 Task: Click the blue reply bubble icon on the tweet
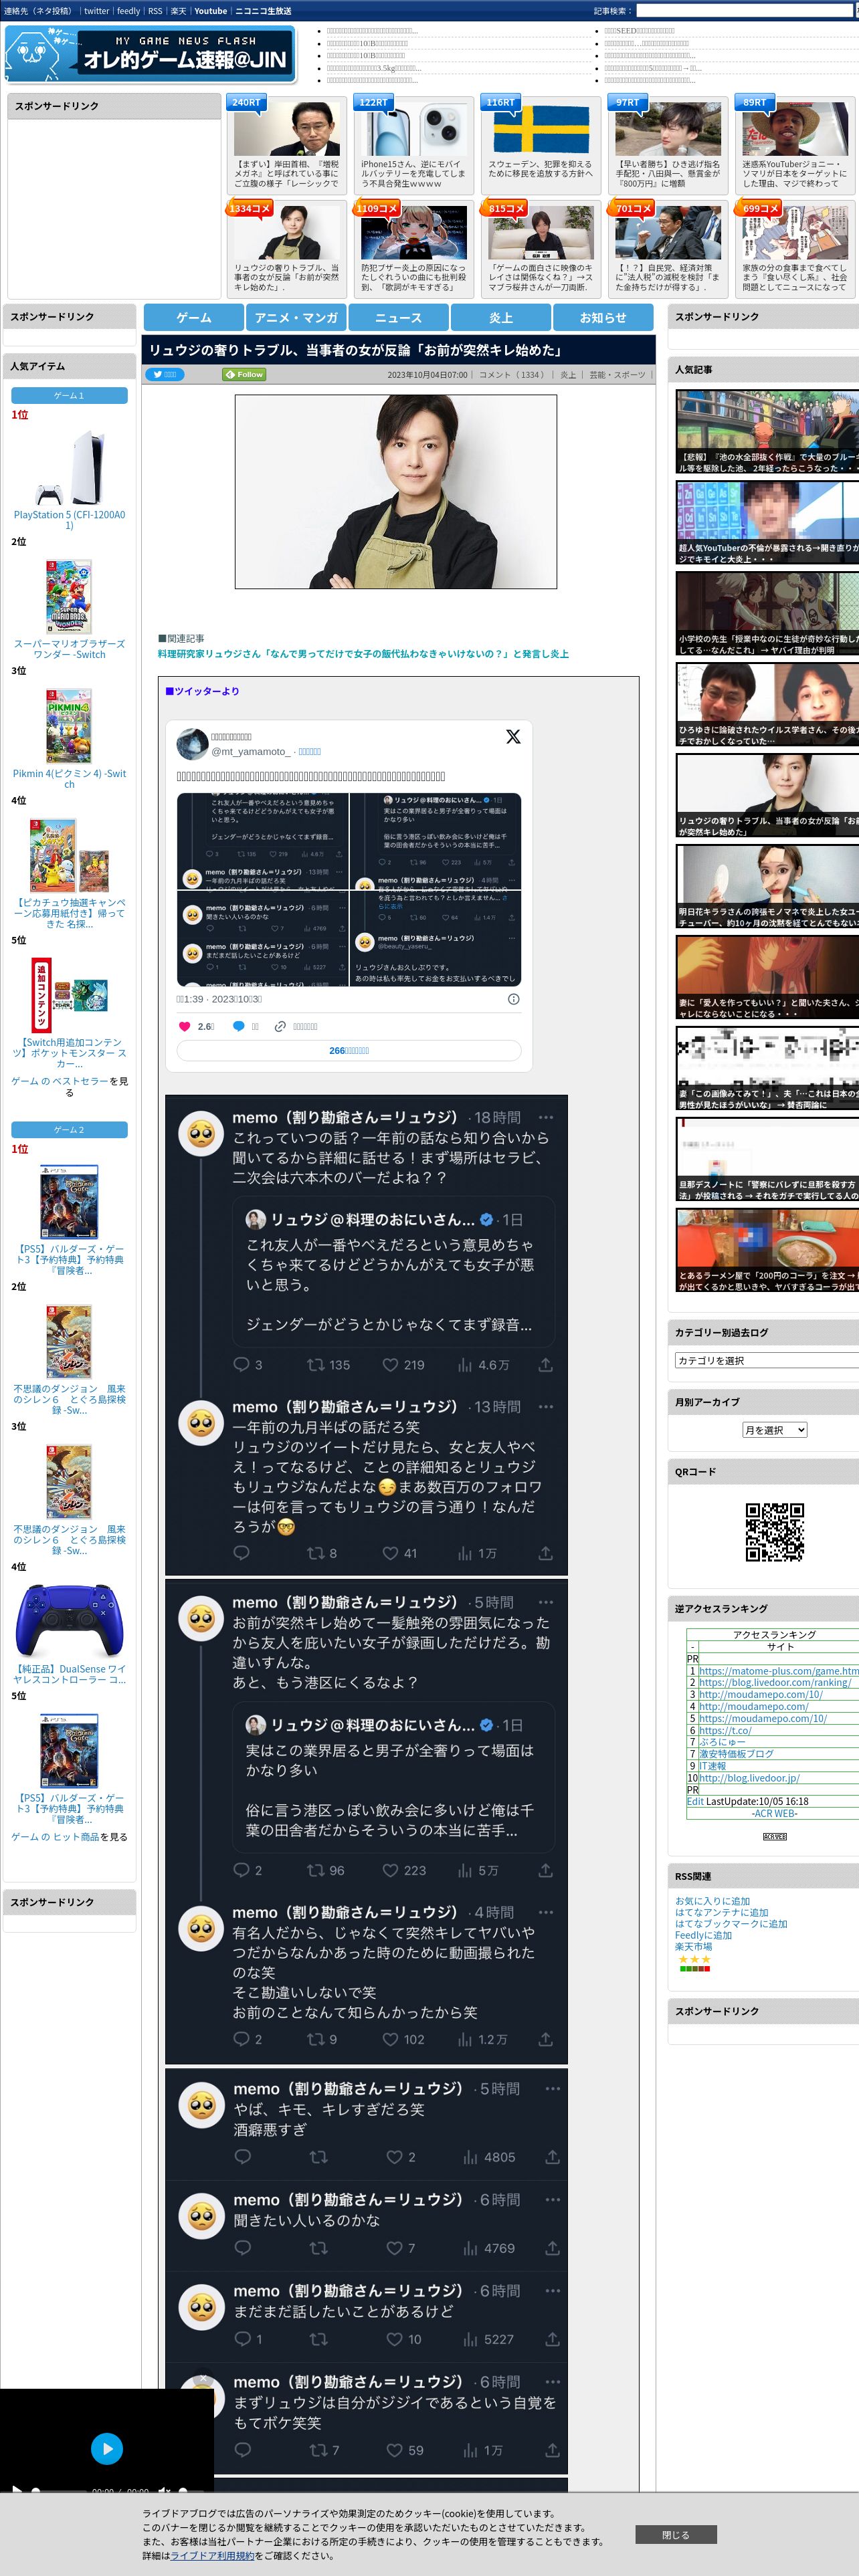(x=239, y=1026)
